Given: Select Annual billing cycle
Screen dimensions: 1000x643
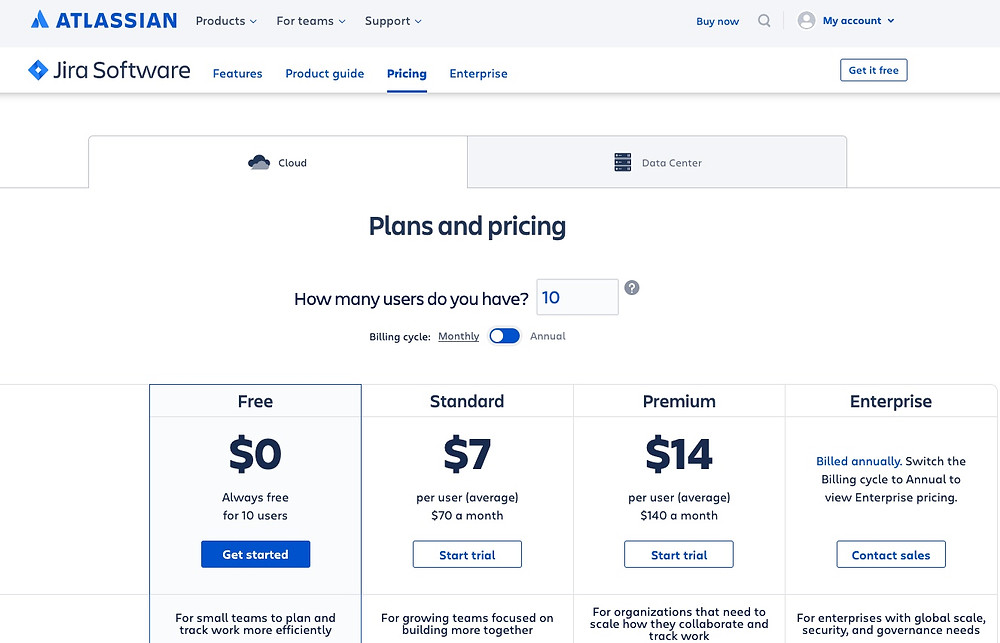Looking at the screenshot, I should tap(548, 336).
